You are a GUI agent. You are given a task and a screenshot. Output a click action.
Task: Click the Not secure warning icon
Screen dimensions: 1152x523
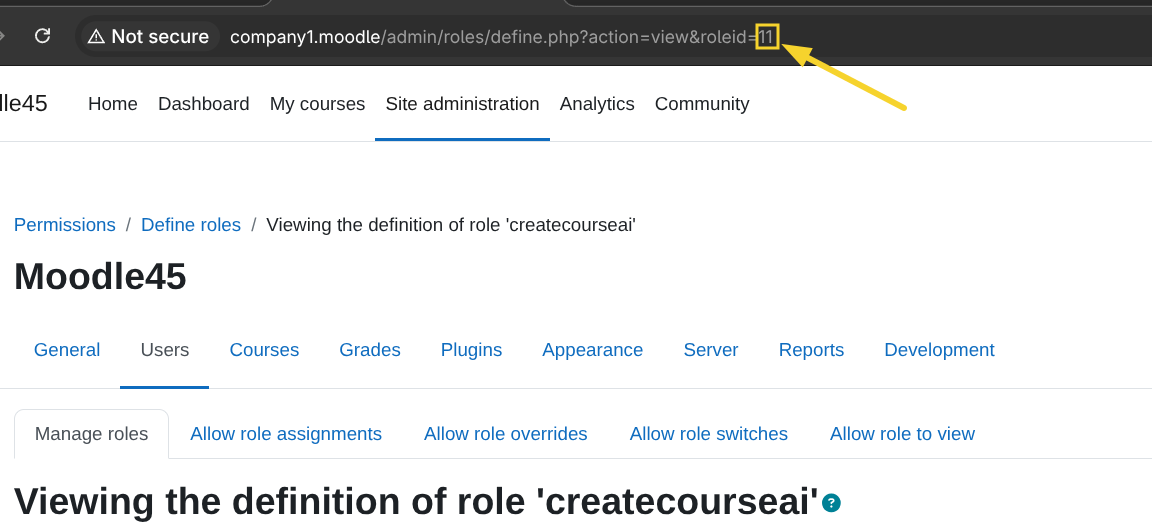[x=96, y=37]
